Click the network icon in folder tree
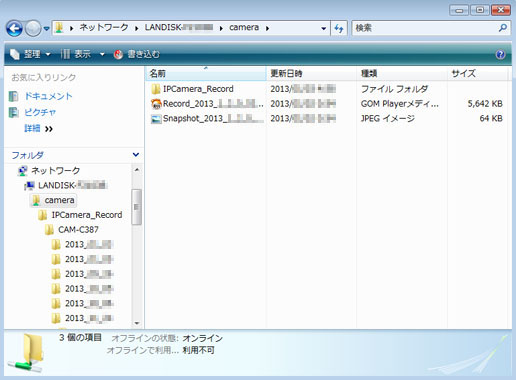The image size is (516, 380). (23, 171)
